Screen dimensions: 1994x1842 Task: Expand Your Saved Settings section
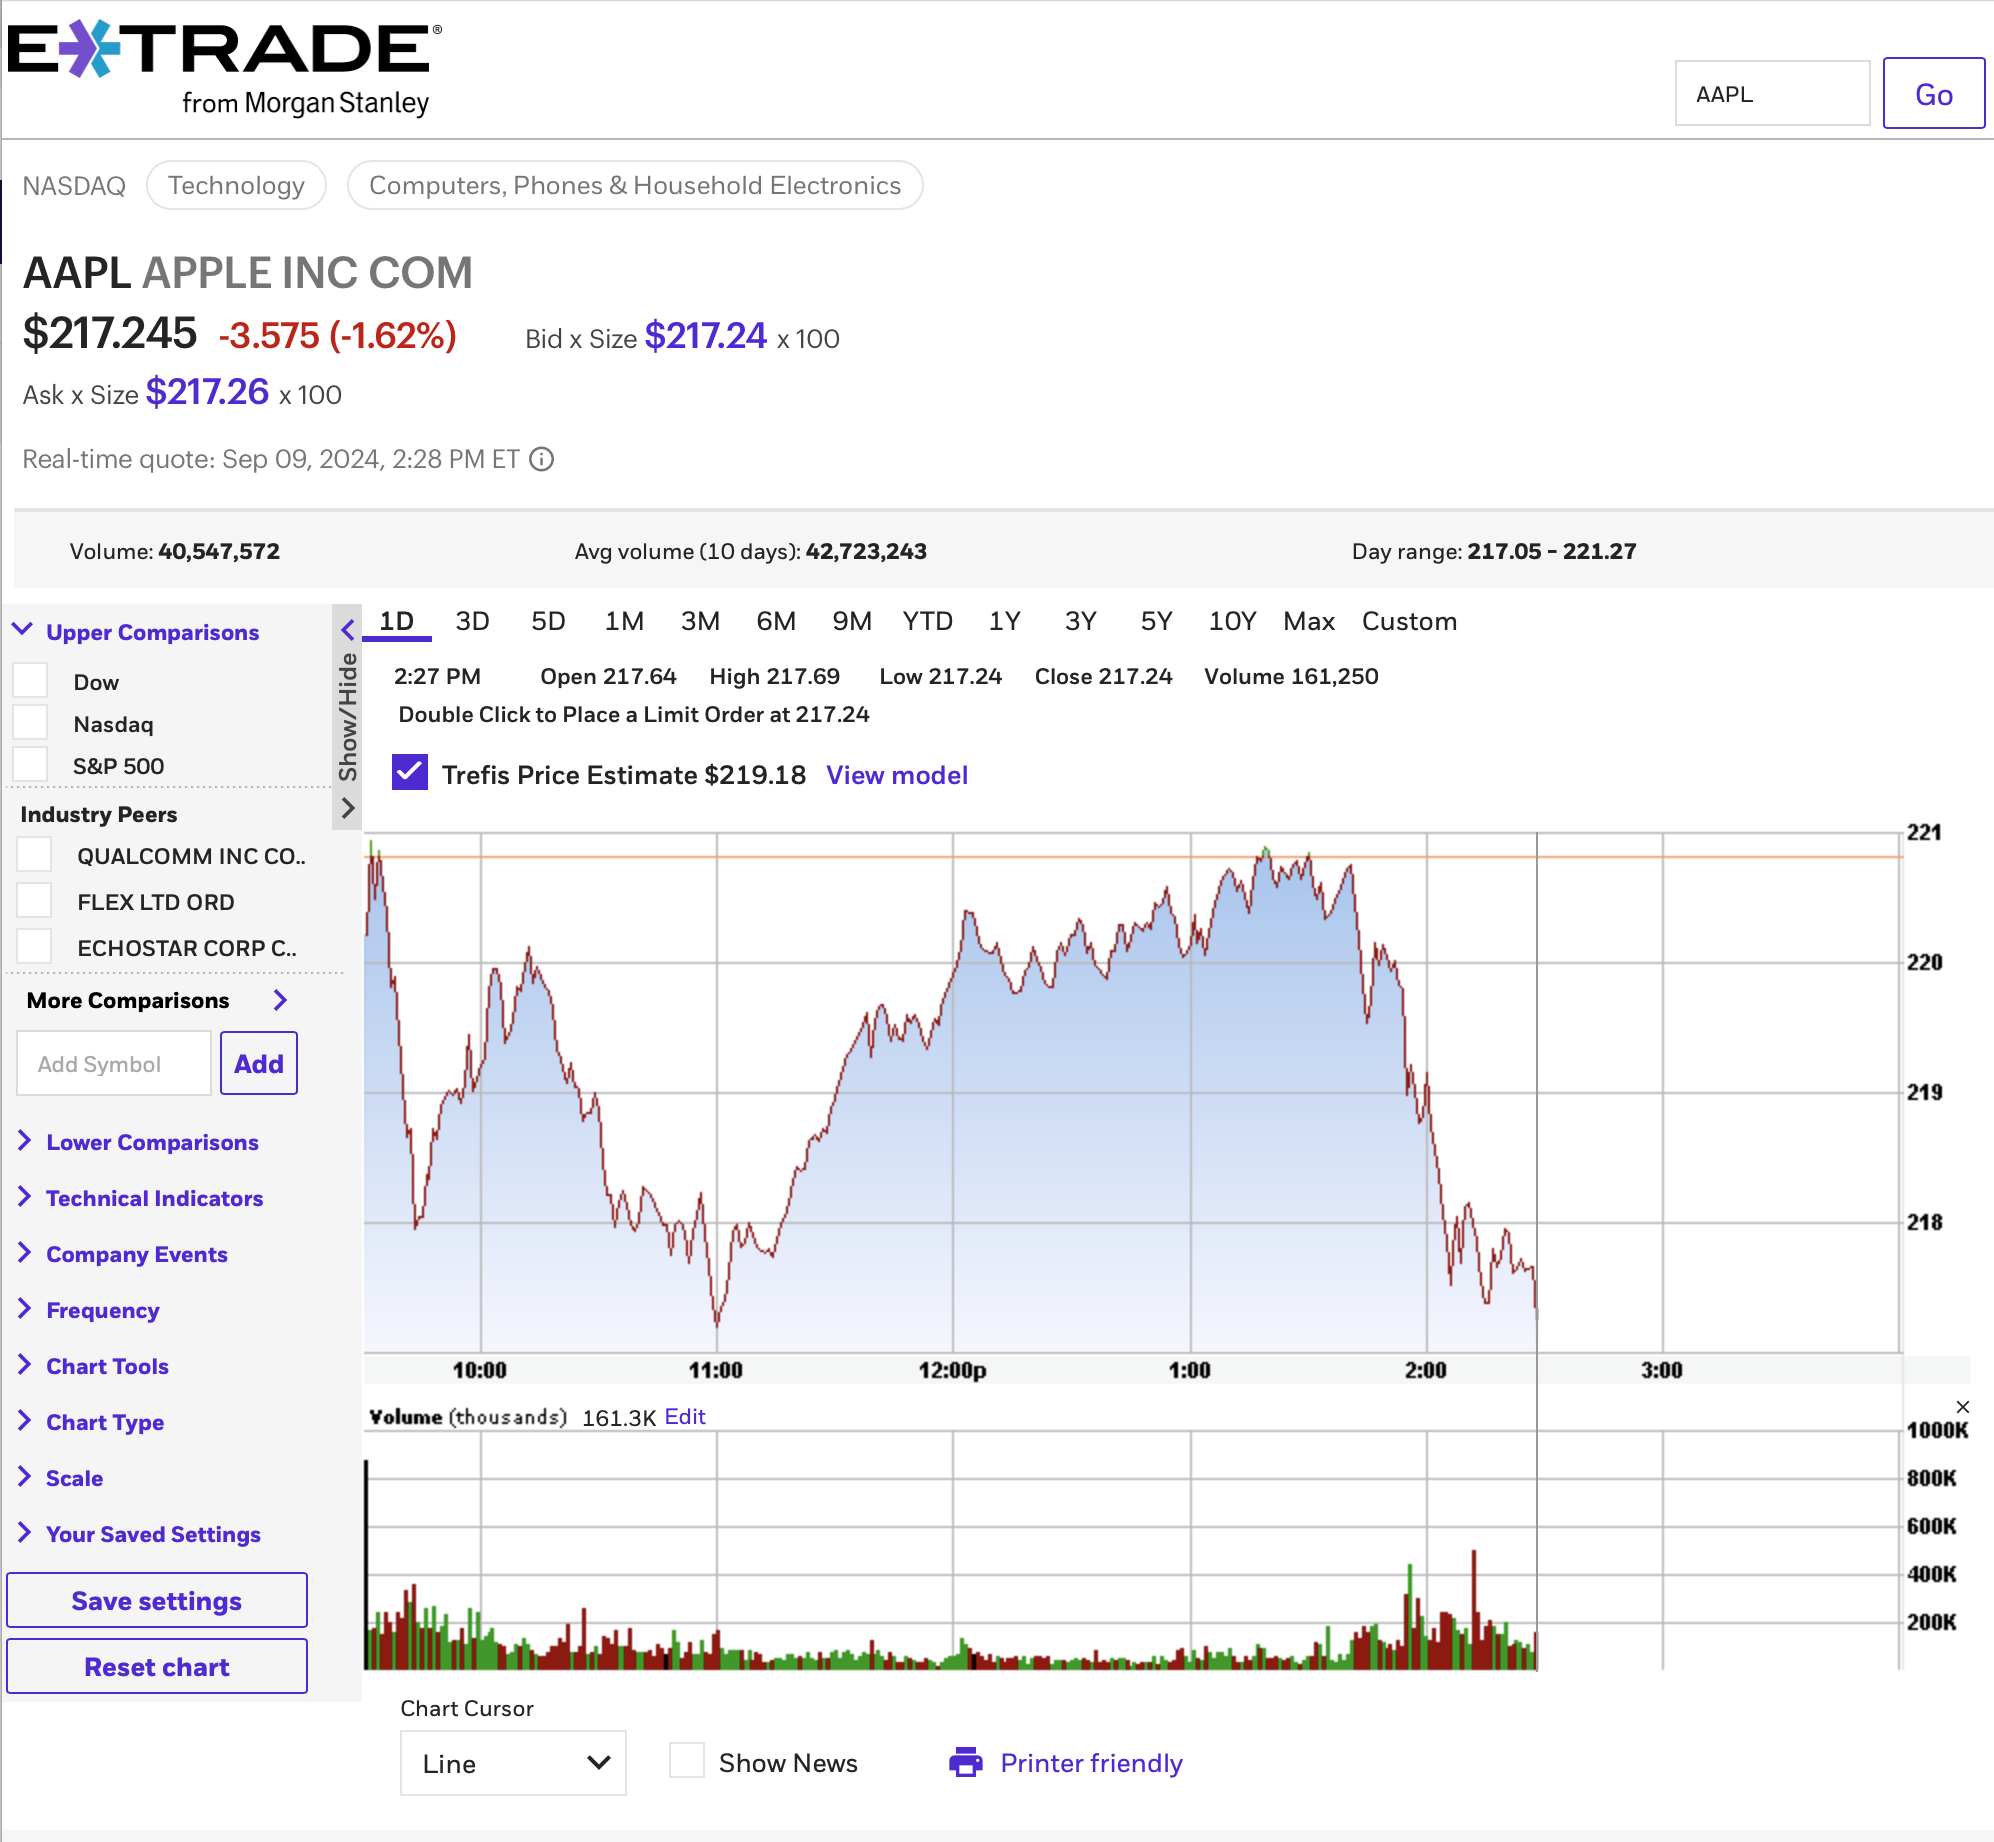(138, 1534)
